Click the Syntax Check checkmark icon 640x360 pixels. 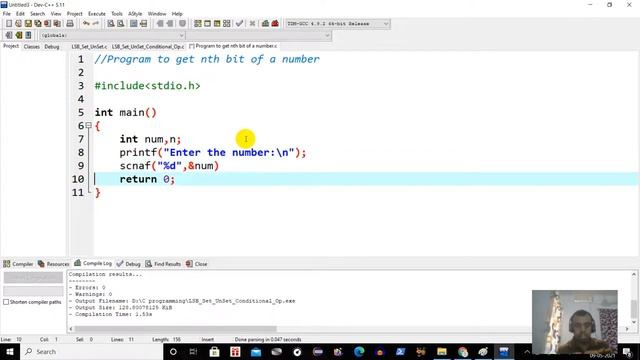(240, 24)
